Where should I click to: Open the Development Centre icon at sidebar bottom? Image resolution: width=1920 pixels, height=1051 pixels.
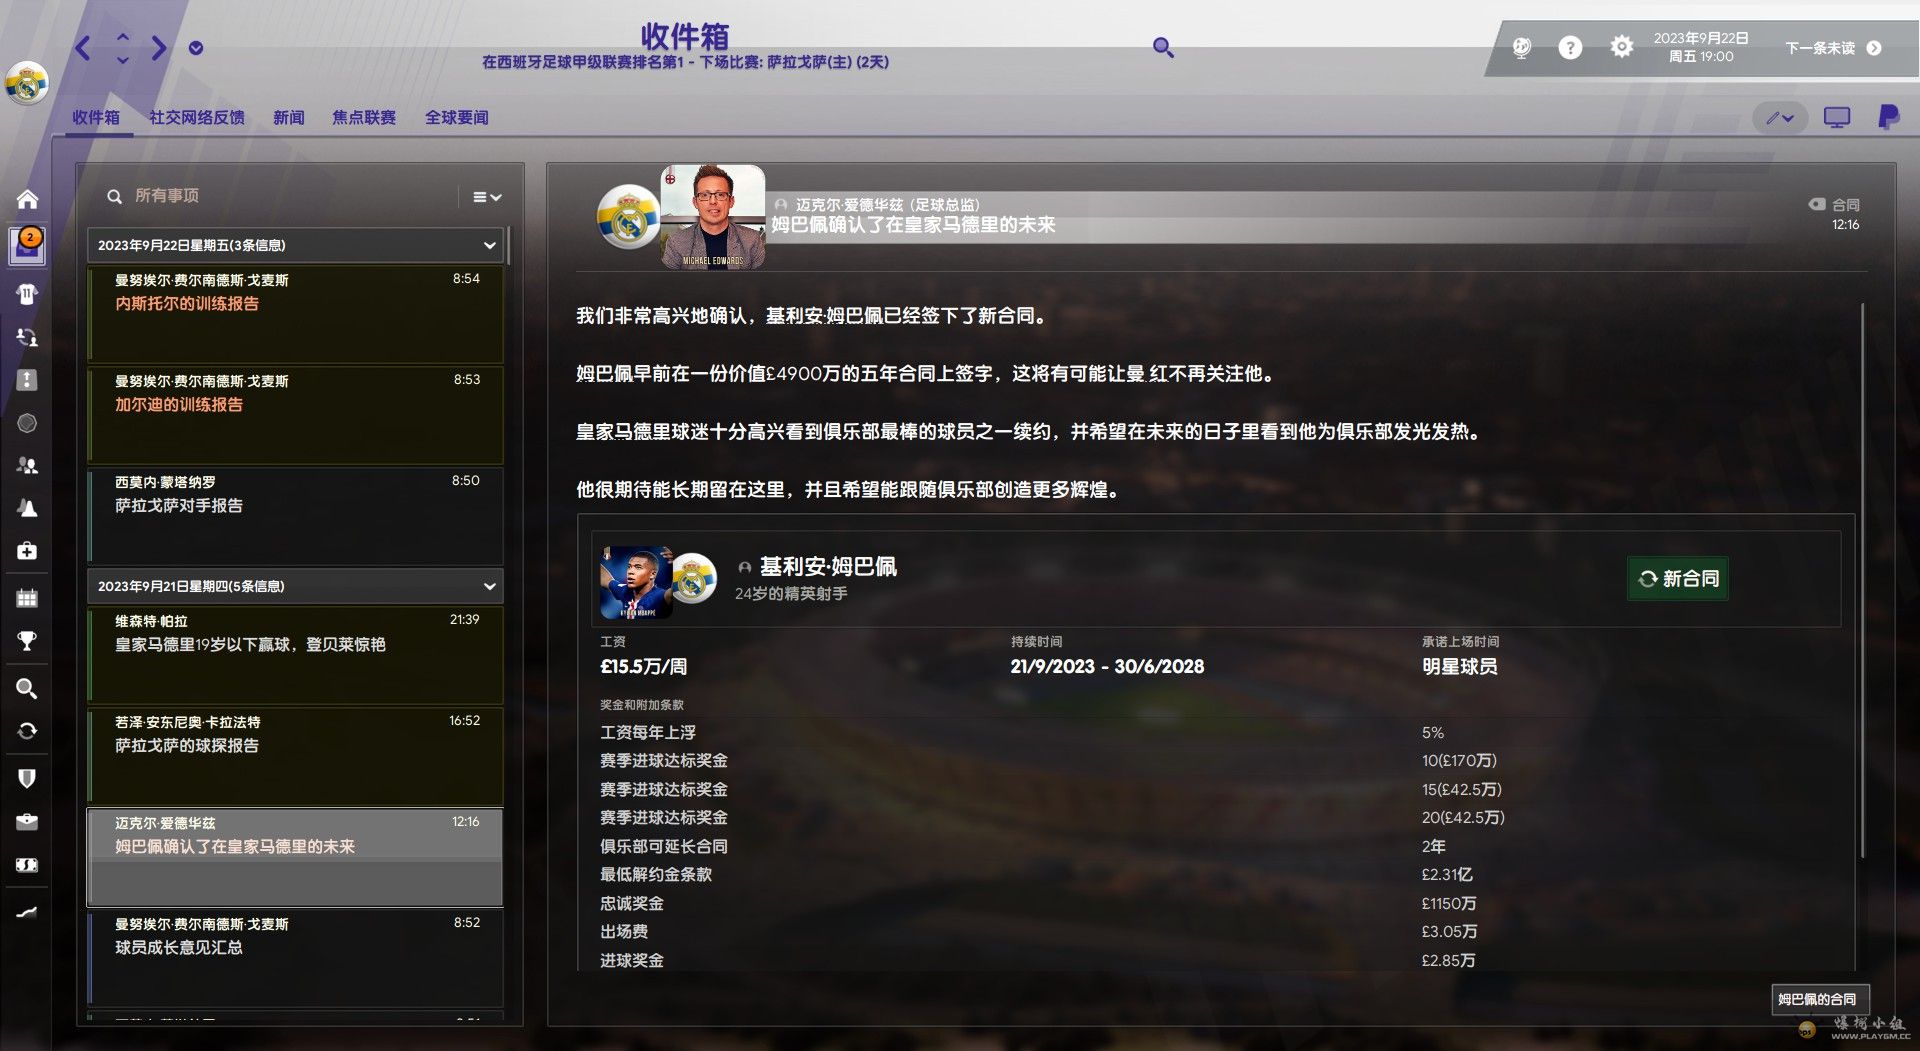coord(27,911)
